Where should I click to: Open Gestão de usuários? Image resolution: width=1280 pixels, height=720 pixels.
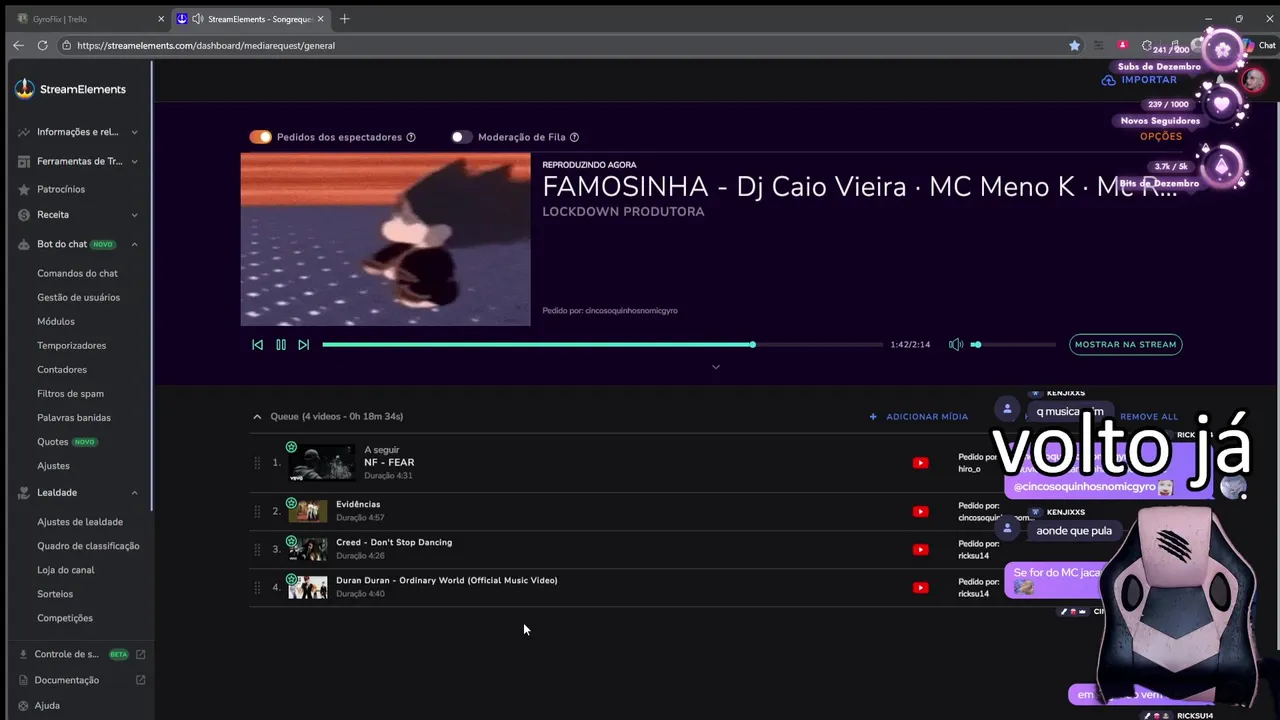pos(78,297)
